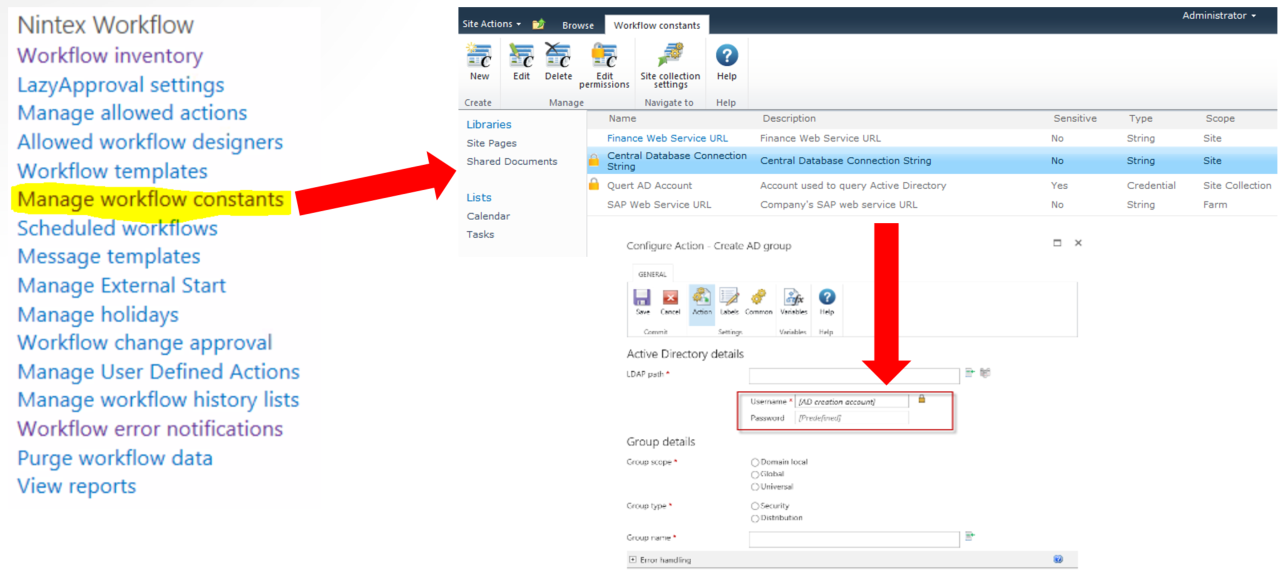Select Domain local group scope

[755, 462]
